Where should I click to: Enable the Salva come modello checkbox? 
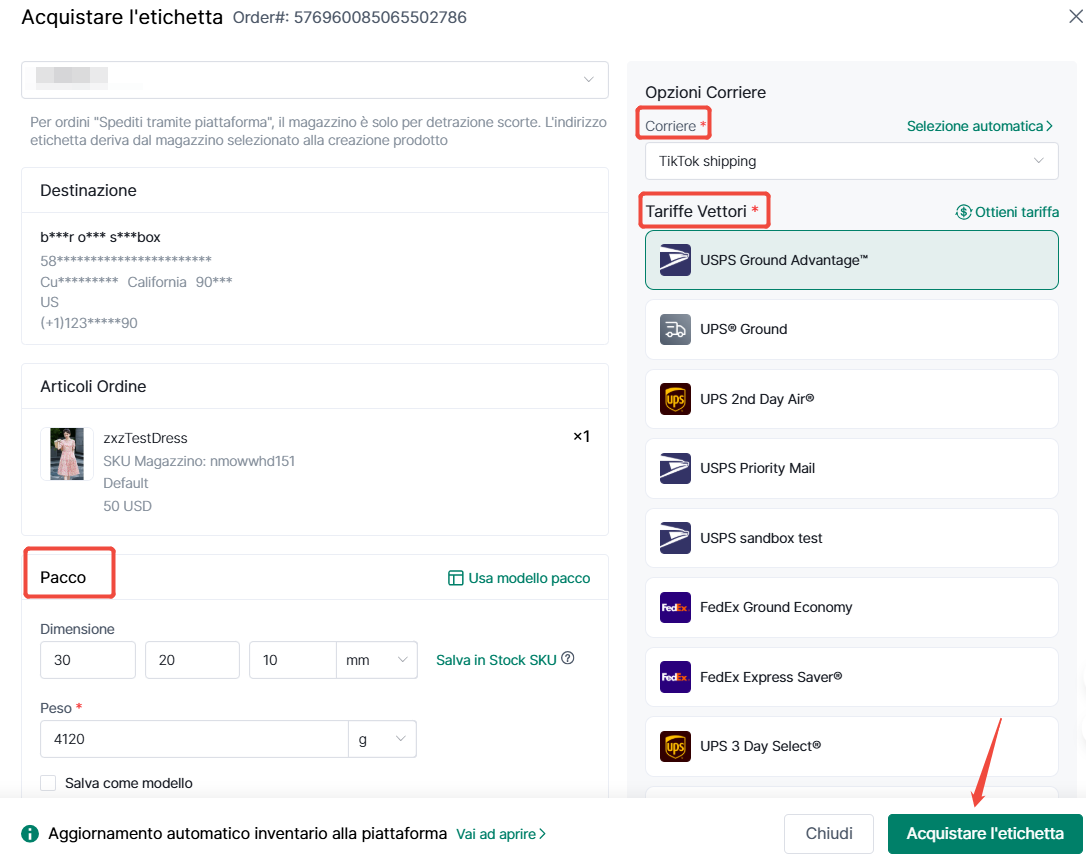(x=48, y=783)
